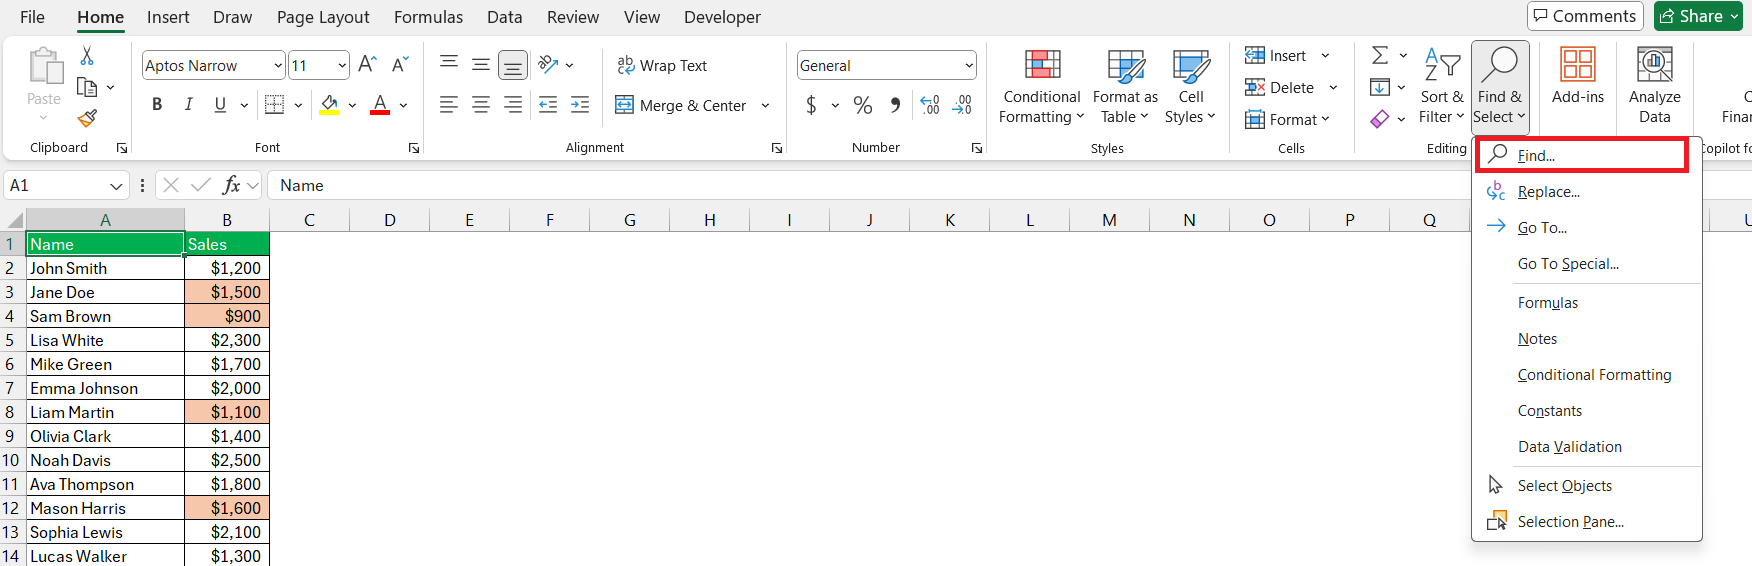The height and width of the screenshot is (566, 1752).
Task: Open the fill color dropdown arrow
Action: click(352, 105)
